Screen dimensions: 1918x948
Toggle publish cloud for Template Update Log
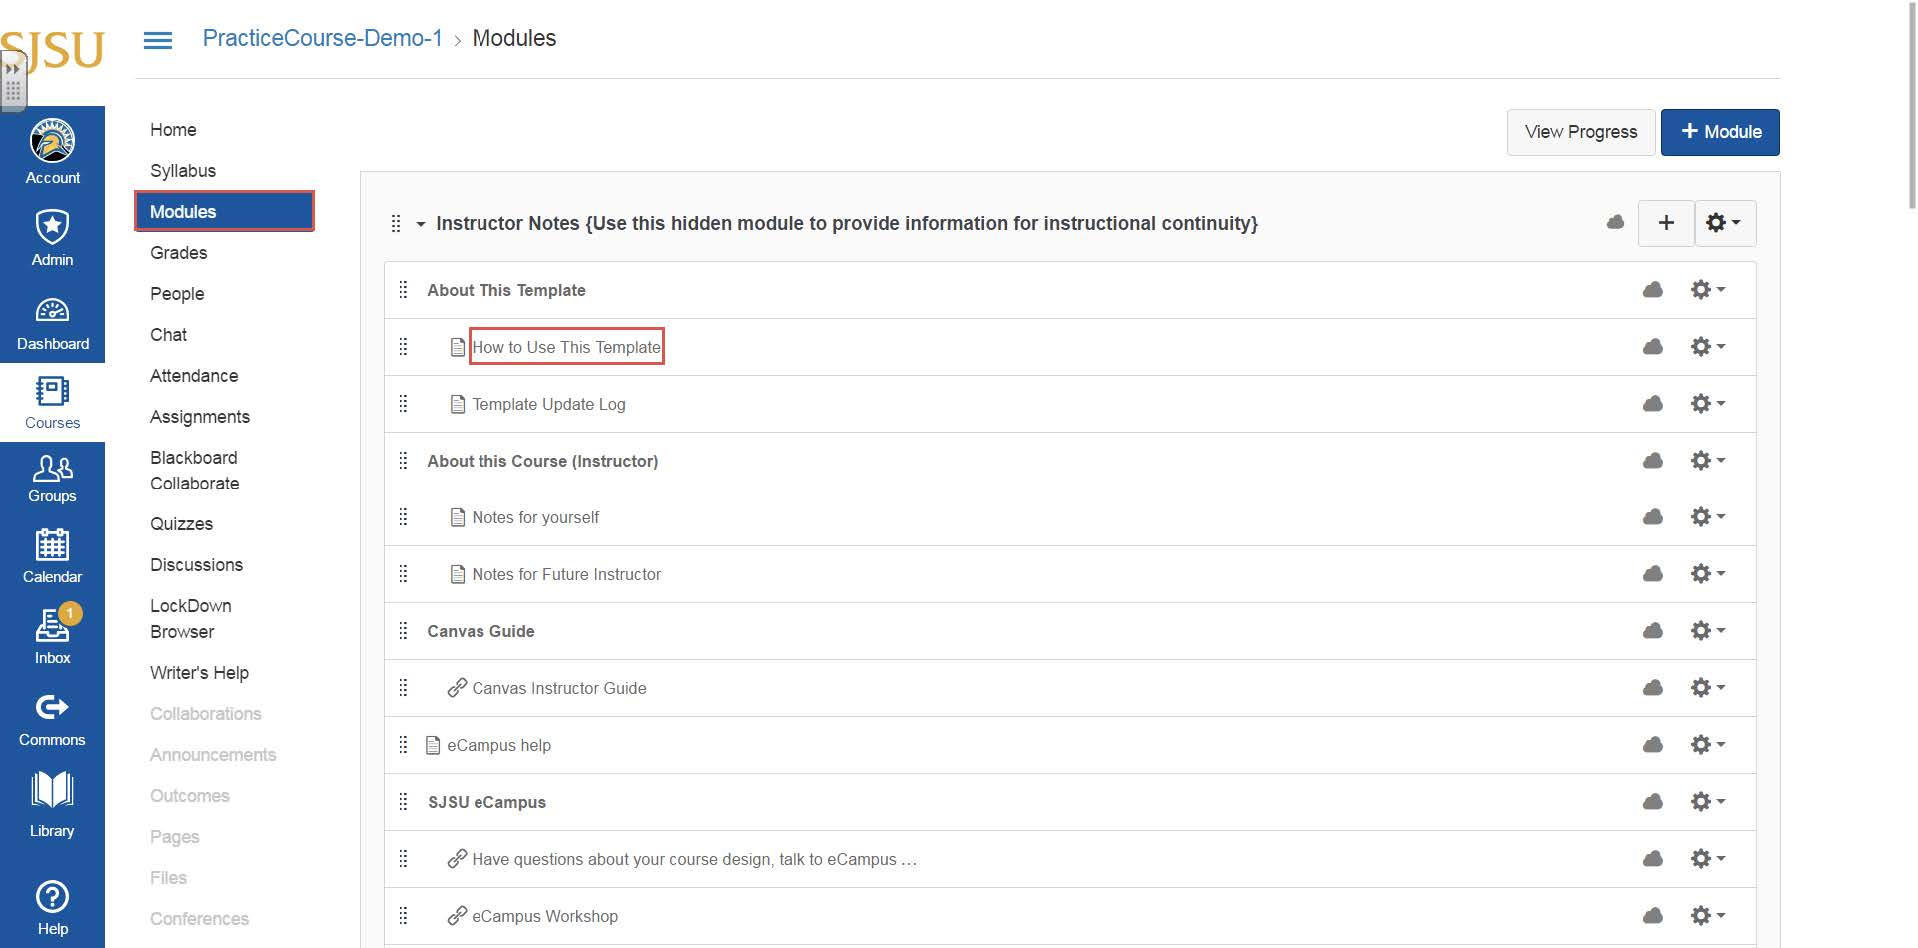coord(1653,404)
